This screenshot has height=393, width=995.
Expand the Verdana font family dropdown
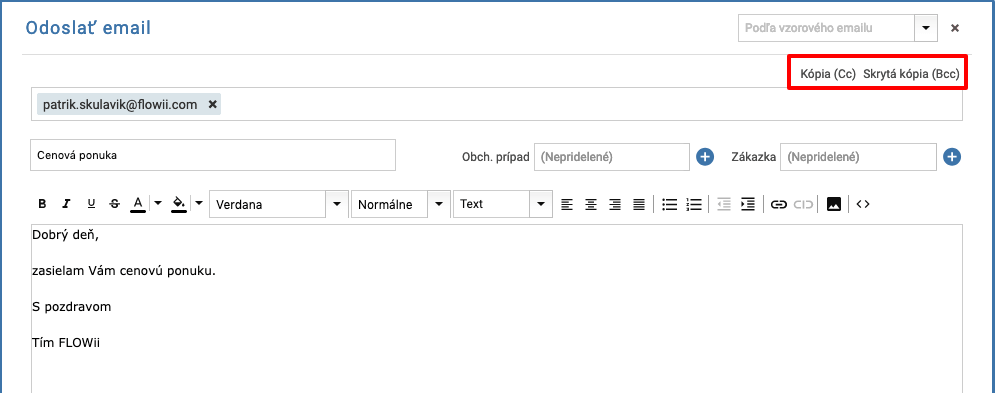pos(337,204)
